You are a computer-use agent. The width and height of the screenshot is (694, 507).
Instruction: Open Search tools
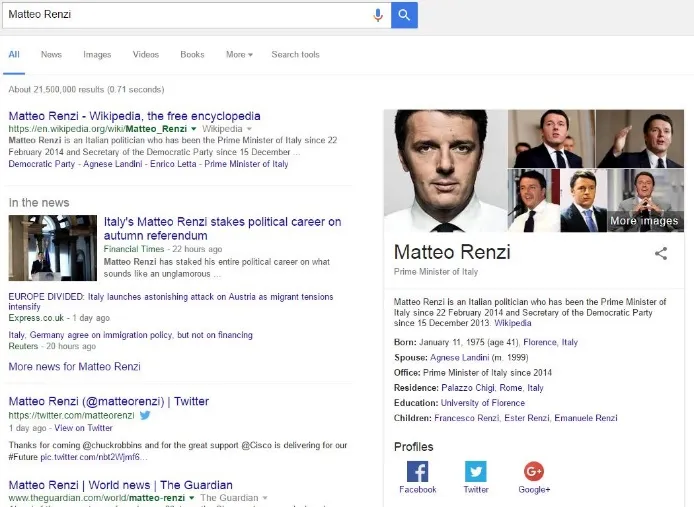(x=295, y=54)
